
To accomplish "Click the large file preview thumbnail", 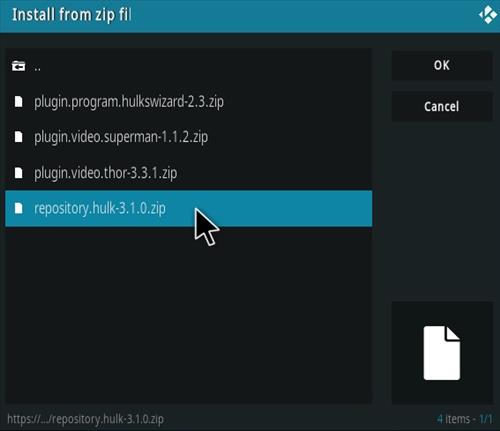I will coord(442,353).
